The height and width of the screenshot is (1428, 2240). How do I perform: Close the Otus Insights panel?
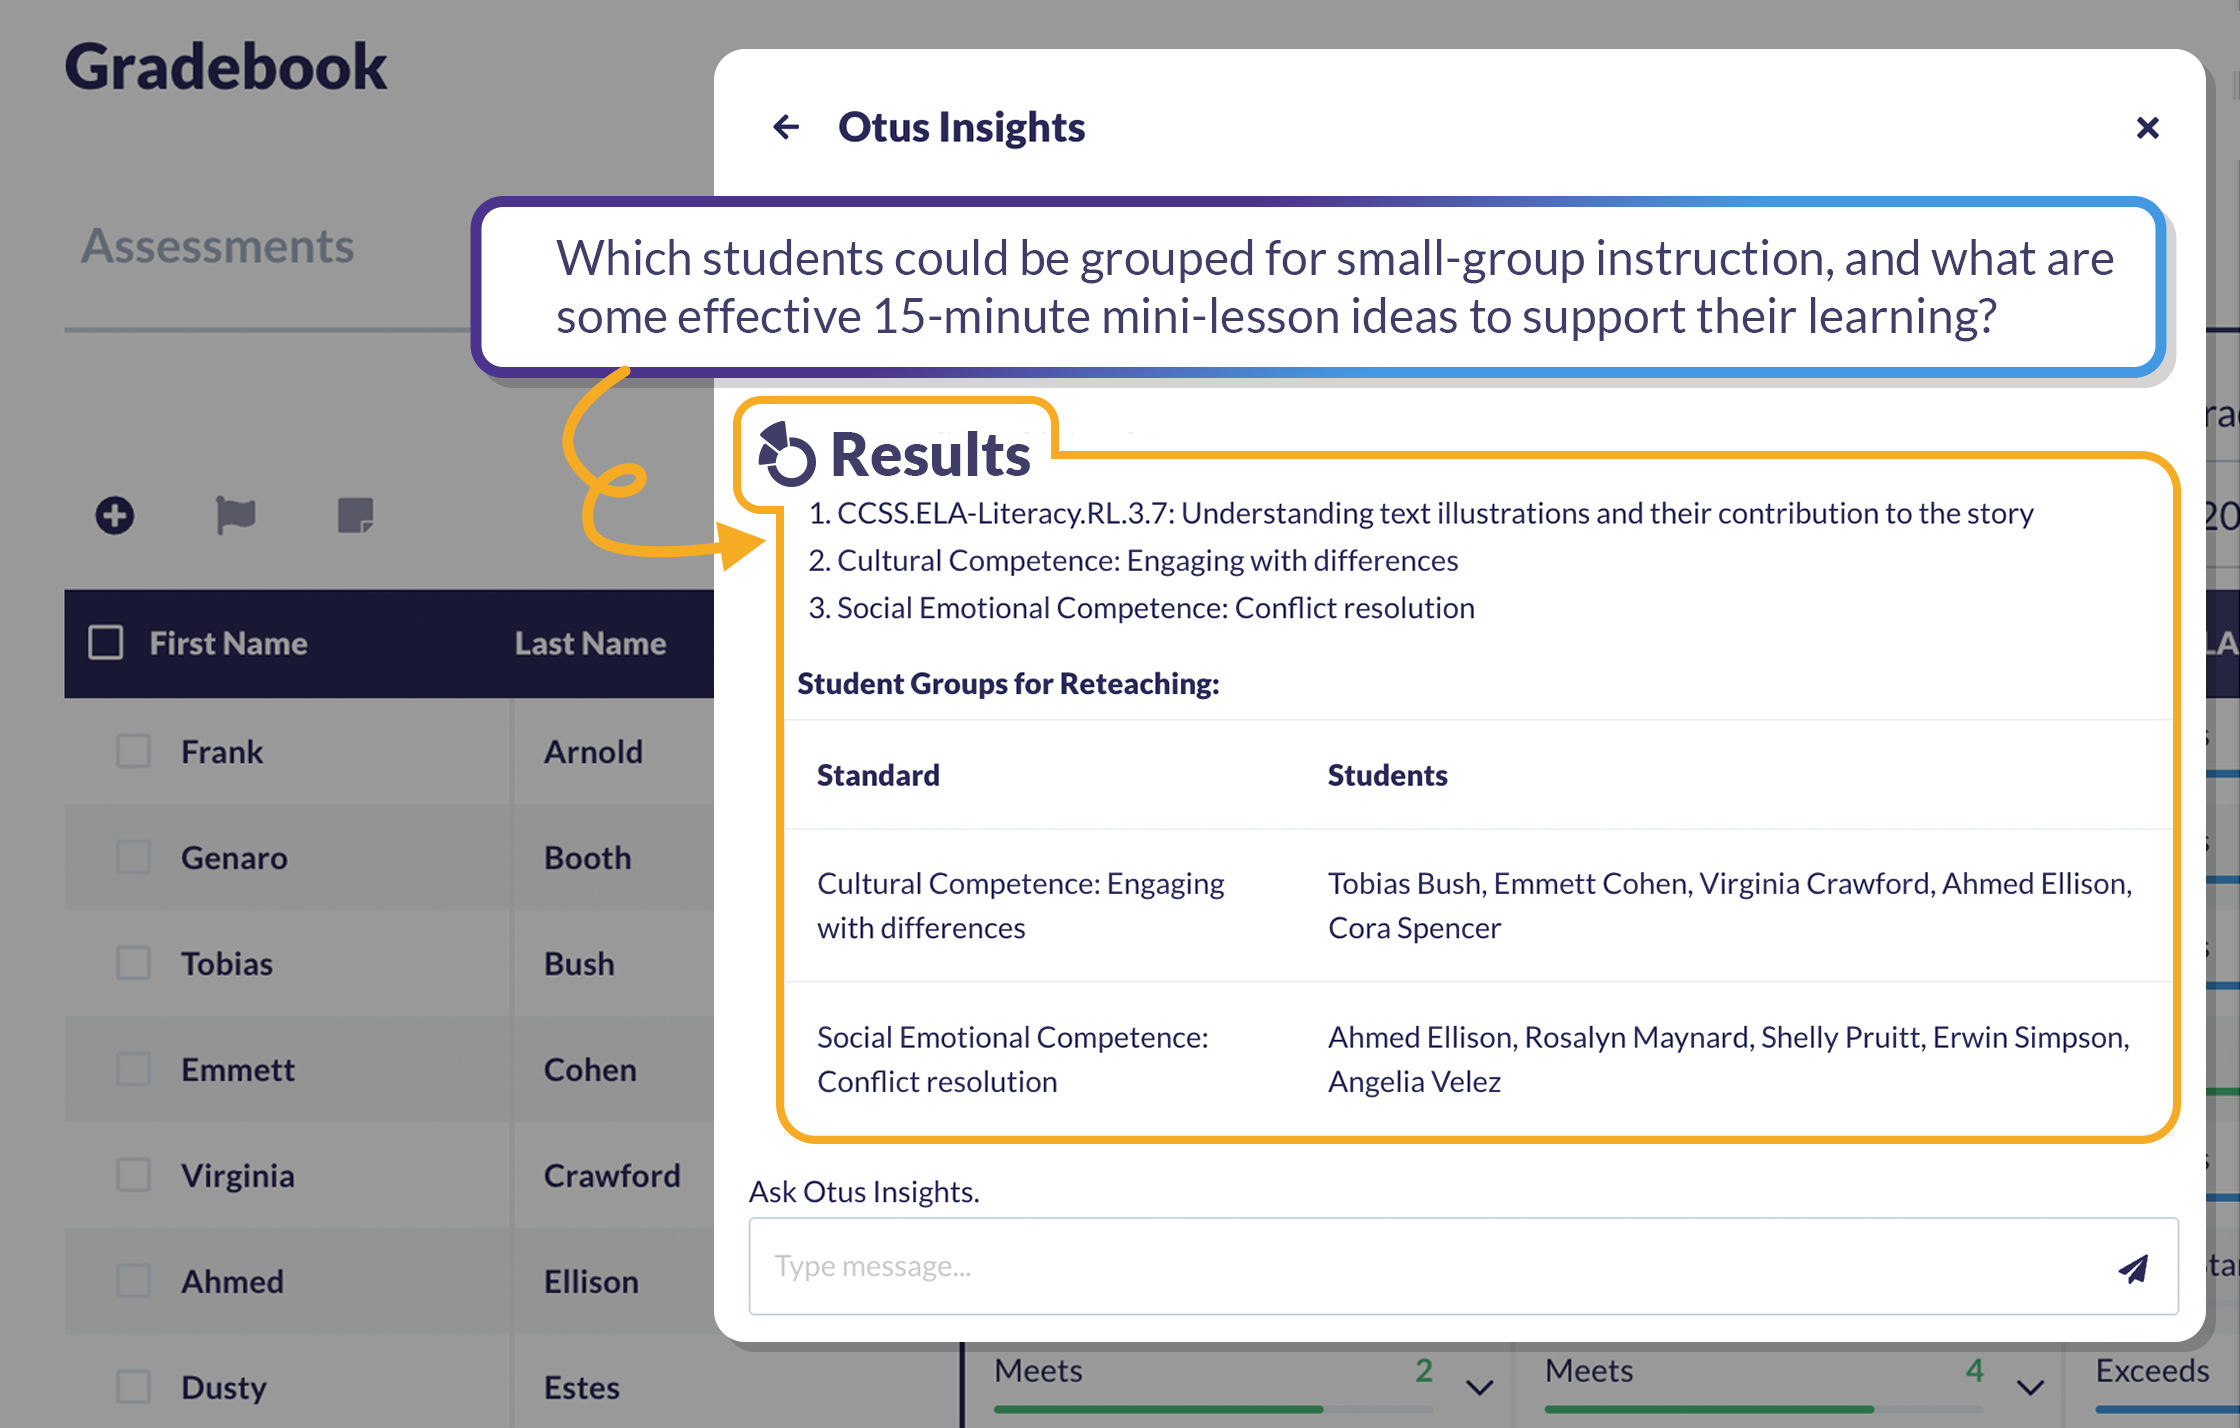point(2148,127)
